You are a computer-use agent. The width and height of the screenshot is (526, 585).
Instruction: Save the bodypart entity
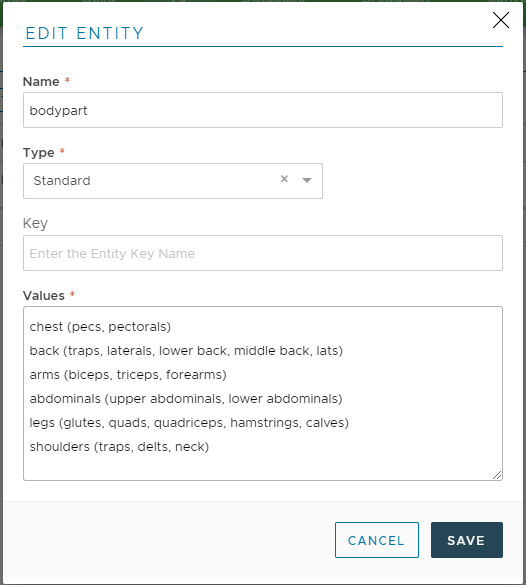(x=467, y=540)
